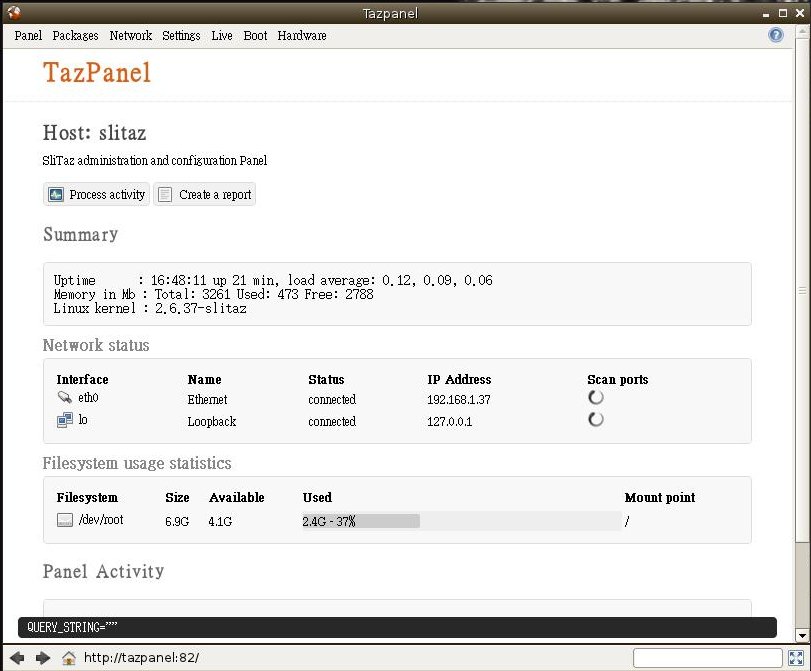Click the filesystem usage progress bar

(461, 521)
